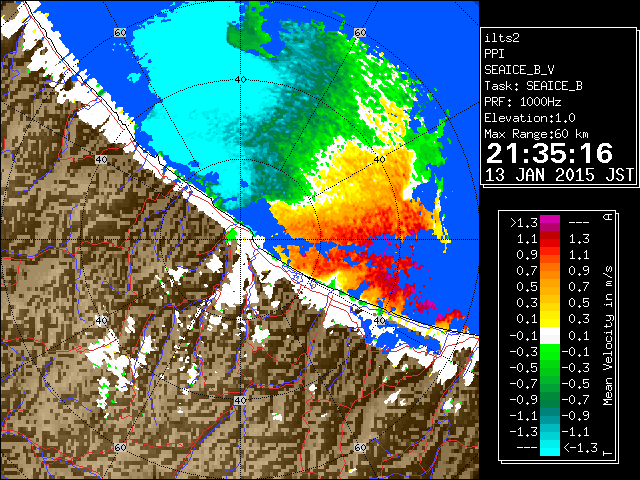Select the 'Task: SEAICE_B' line
640x480 pixels.
pyautogui.click(x=533, y=86)
